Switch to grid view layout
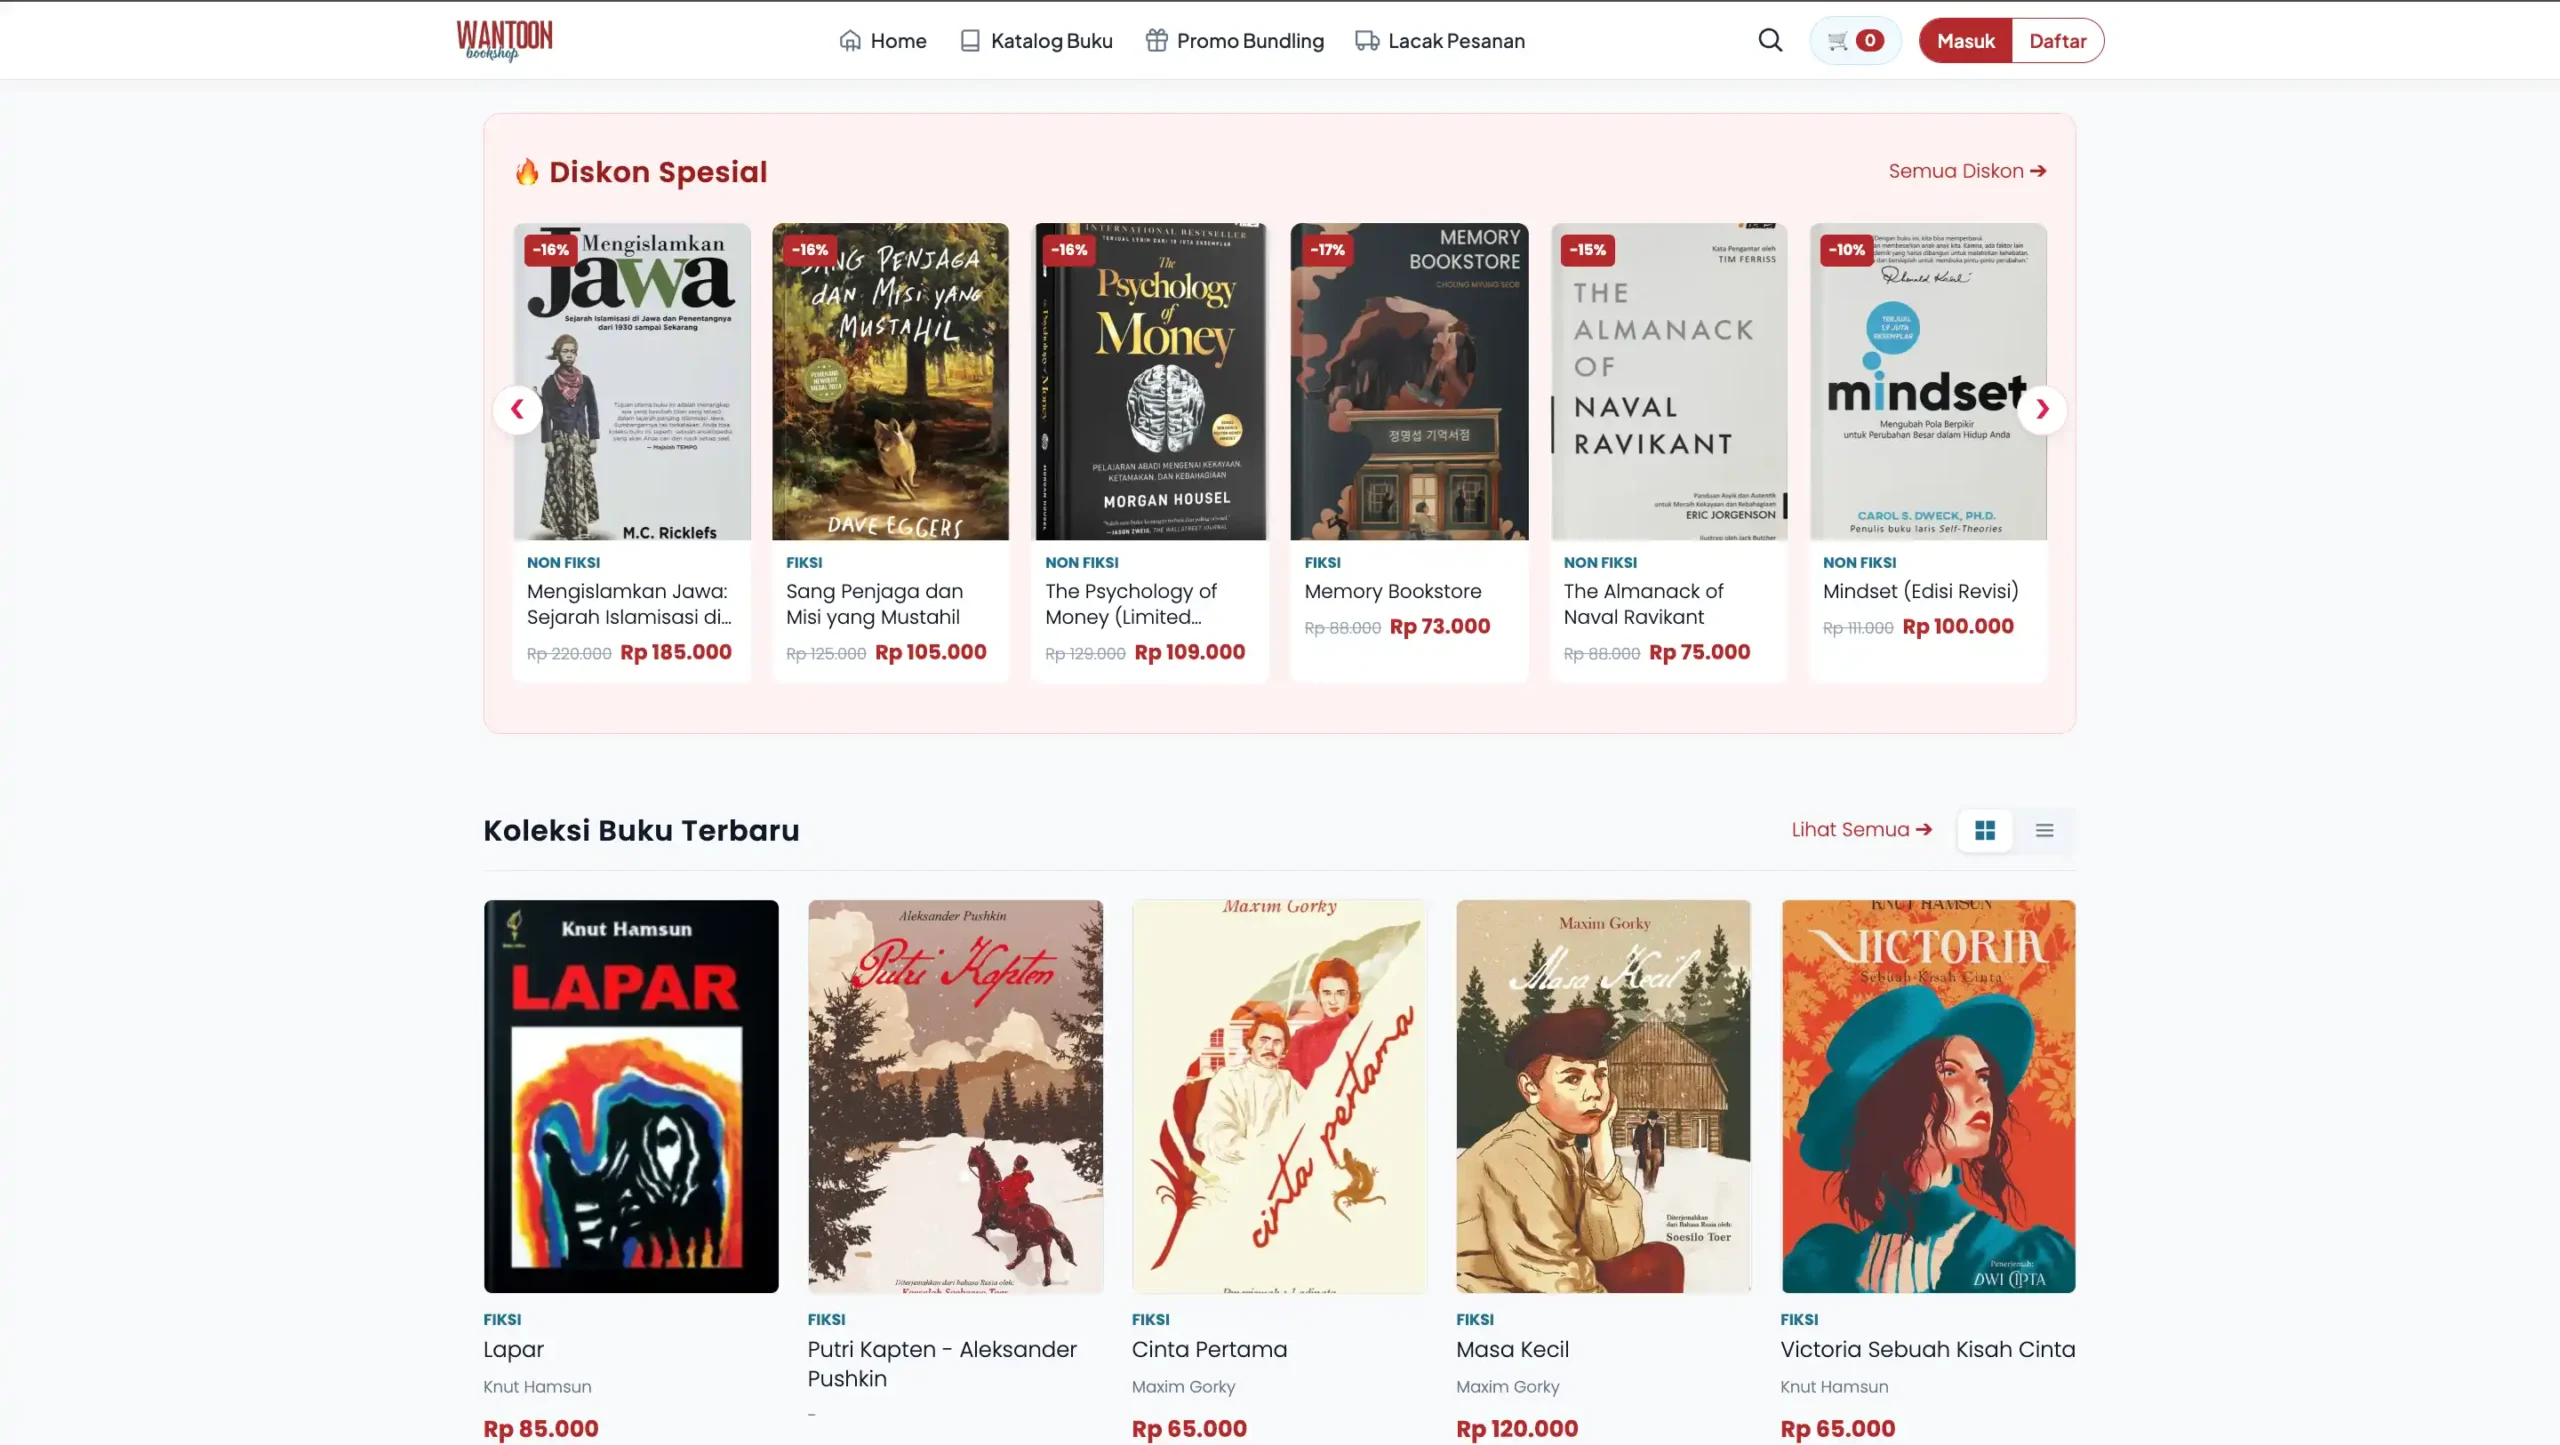 [1985, 830]
